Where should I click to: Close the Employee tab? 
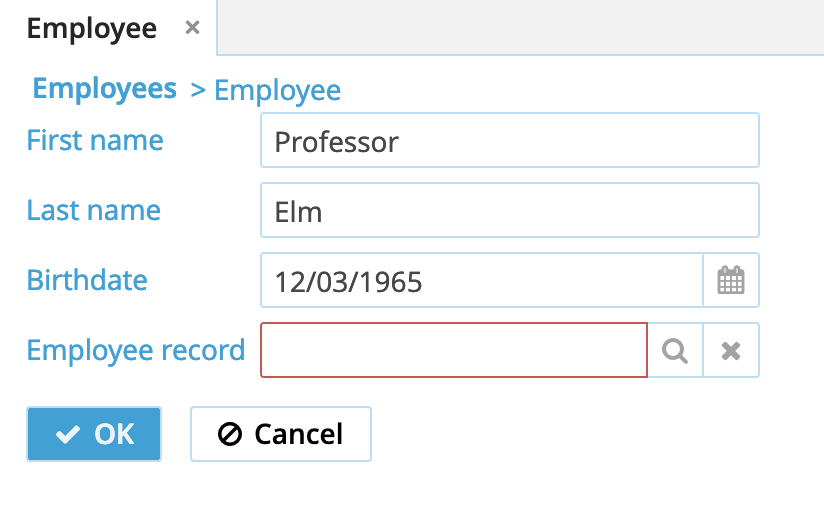pyautogui.click(x=193, y=28)
